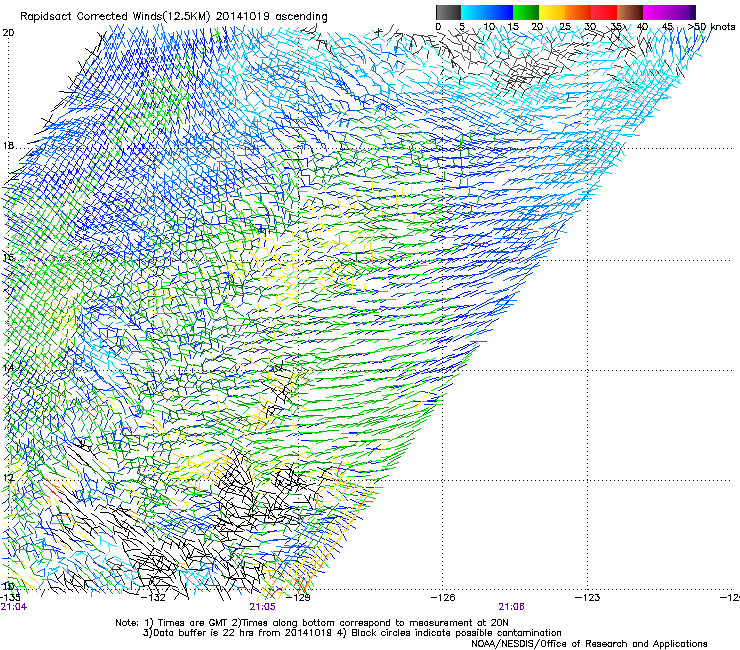The width and height of the screenshot is (740, 650).
Task: Click the longitude axis label '-129'
Action: click(x=299, y=598)
